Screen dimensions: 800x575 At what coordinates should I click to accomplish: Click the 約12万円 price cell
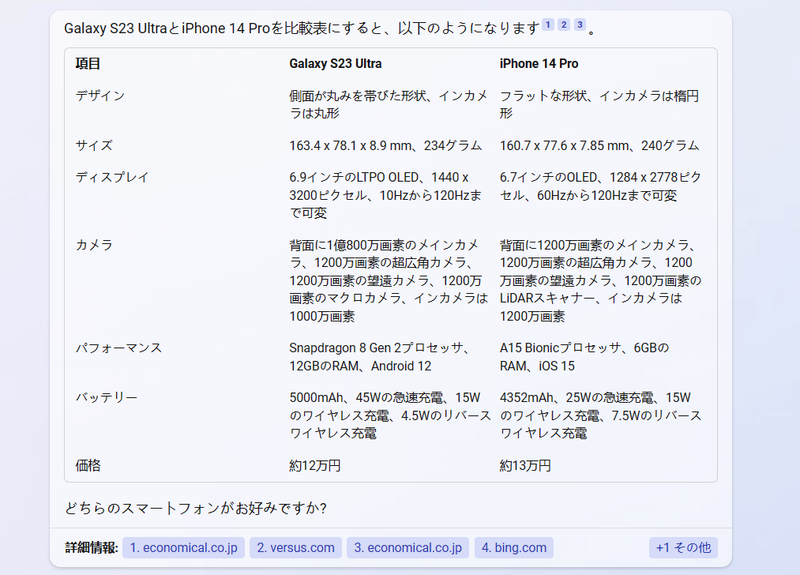point(315,465)
